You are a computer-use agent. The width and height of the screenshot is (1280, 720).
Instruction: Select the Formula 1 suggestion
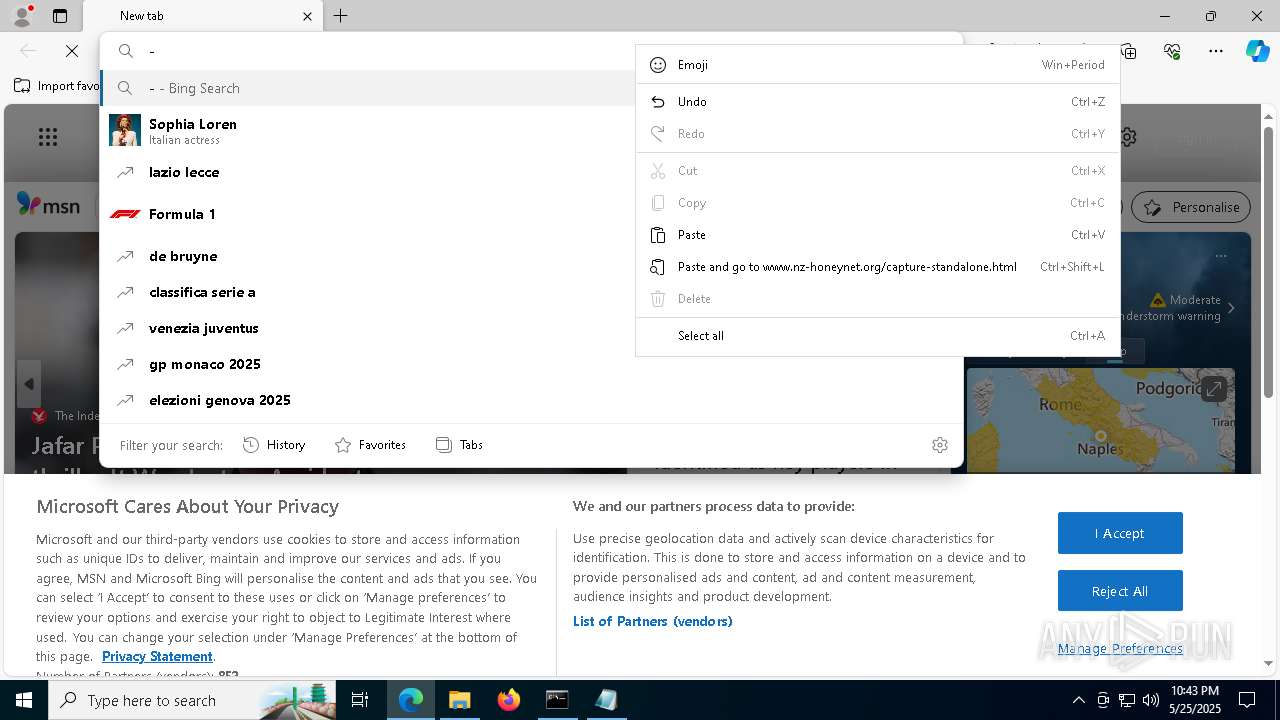click(x=367, y=214)
